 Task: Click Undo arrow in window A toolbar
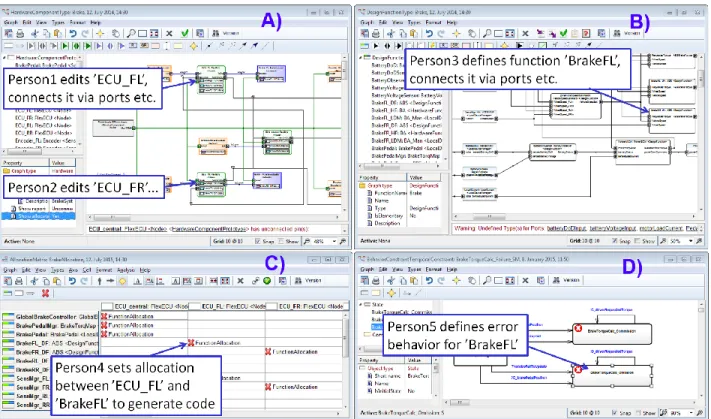73,33
